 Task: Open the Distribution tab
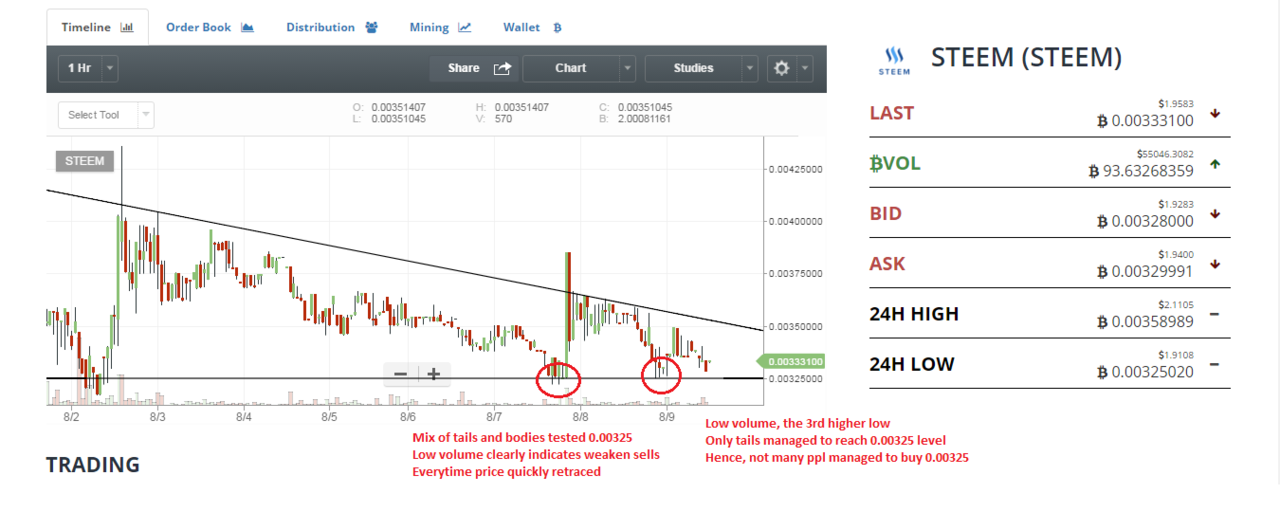click(332, 27)
